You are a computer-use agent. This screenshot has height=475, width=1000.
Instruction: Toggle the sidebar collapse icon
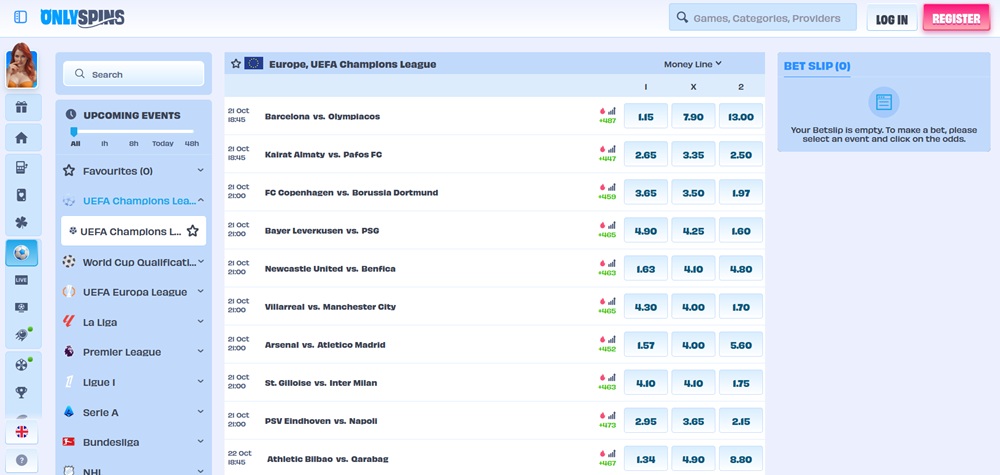(x=20, y=17)
